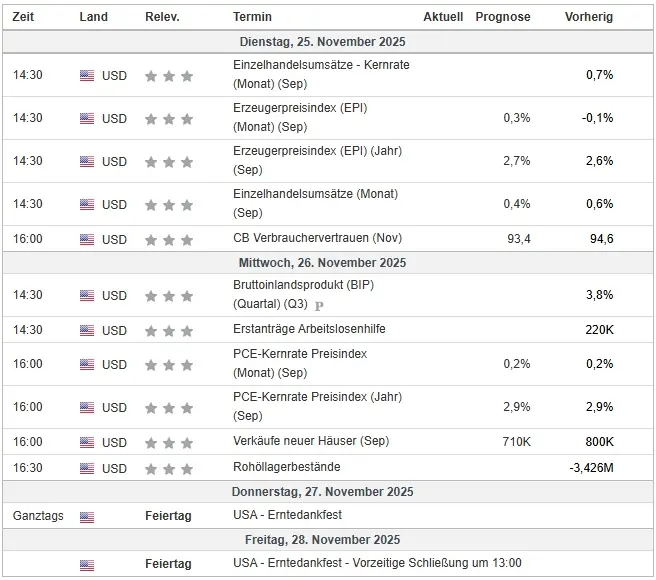Viewport: 656px width, 580px height.
Task: Click the US flag in the Verkäufe neuer Häuser row
Action: [x=87, y=442]
